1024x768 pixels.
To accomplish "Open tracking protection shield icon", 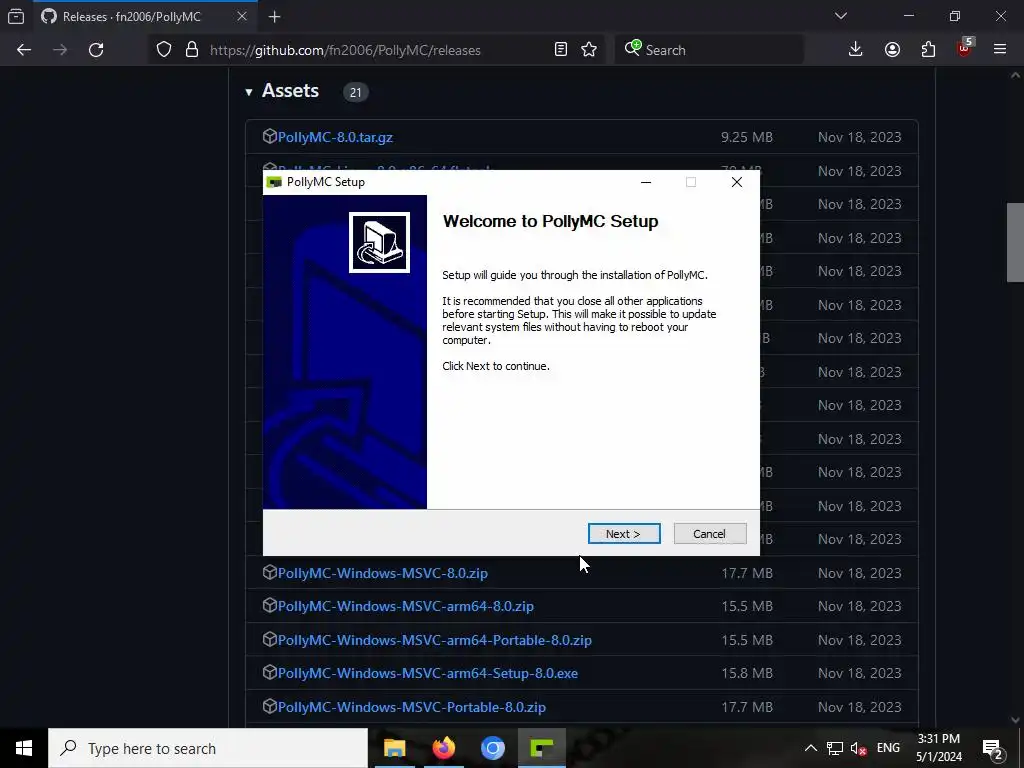I will (164, 50).
